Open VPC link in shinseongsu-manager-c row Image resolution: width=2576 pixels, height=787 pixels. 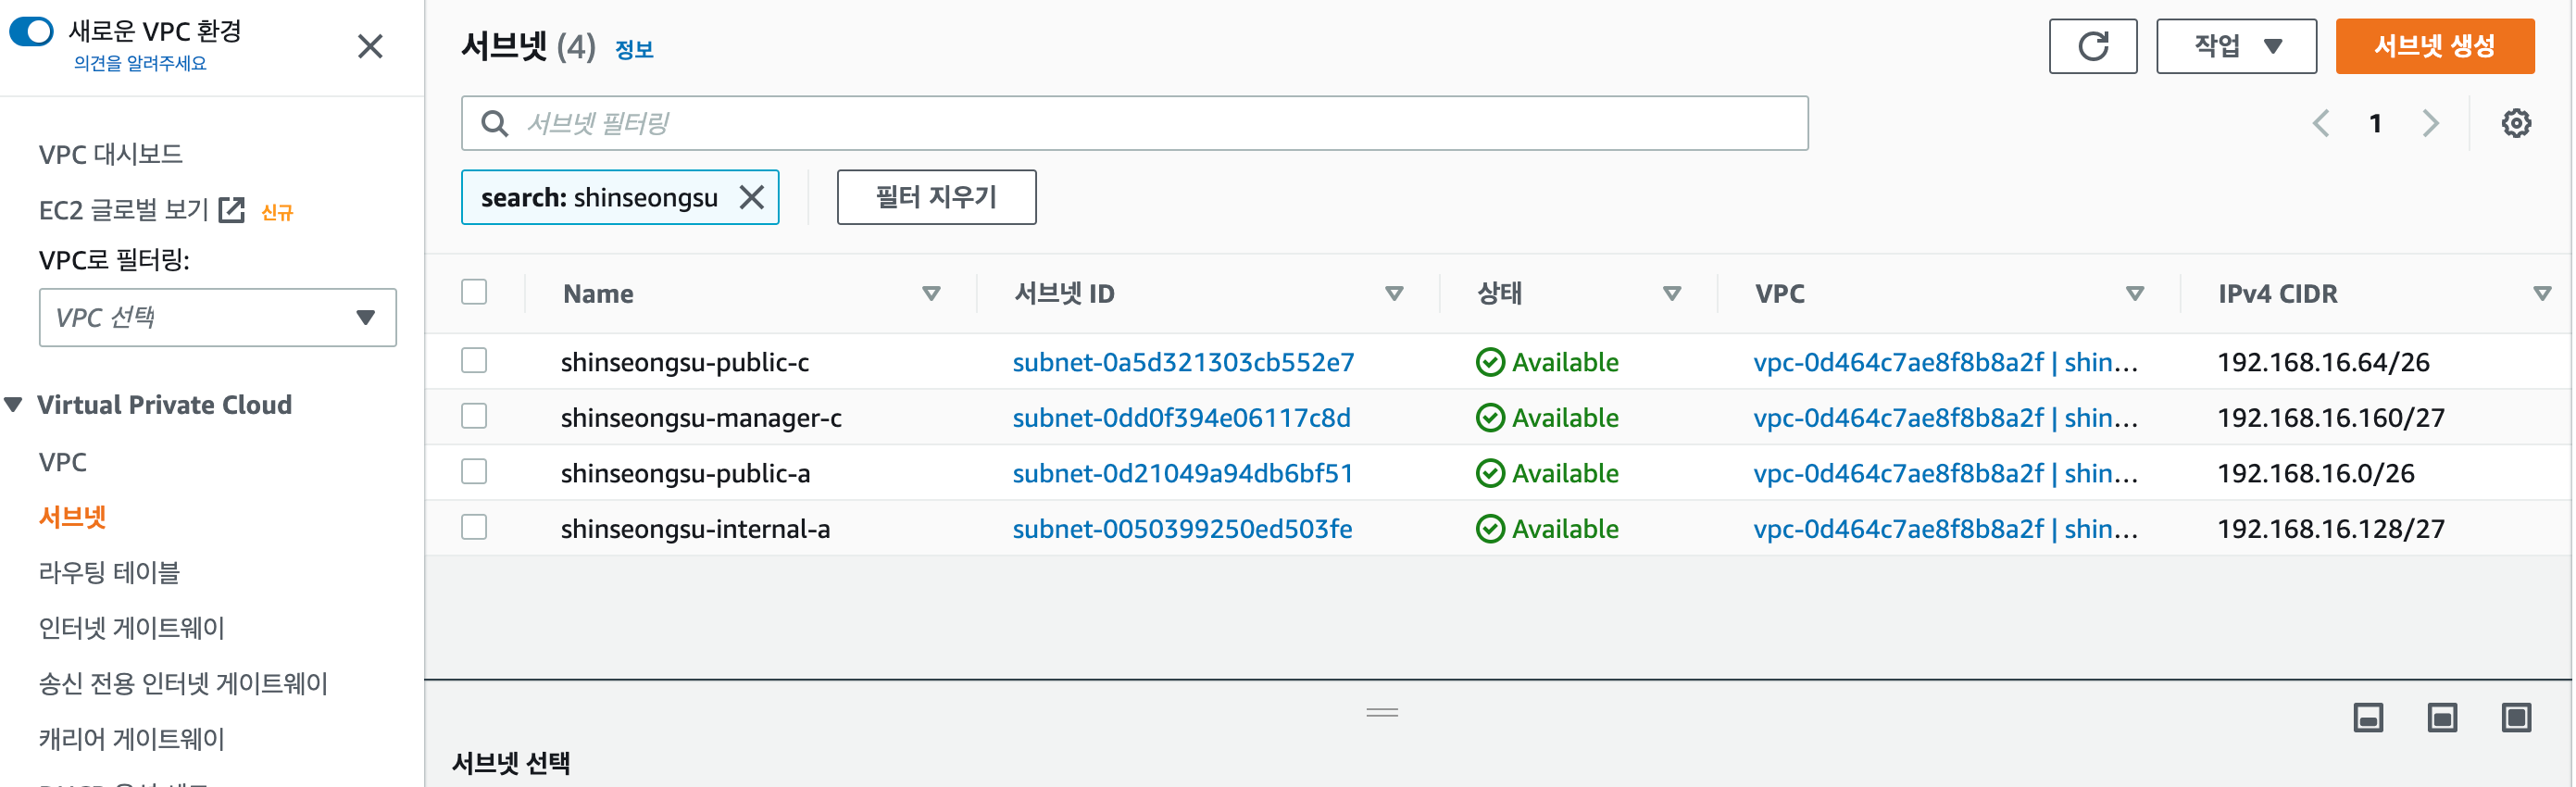pyautogui.click(x=1945, y=417)
